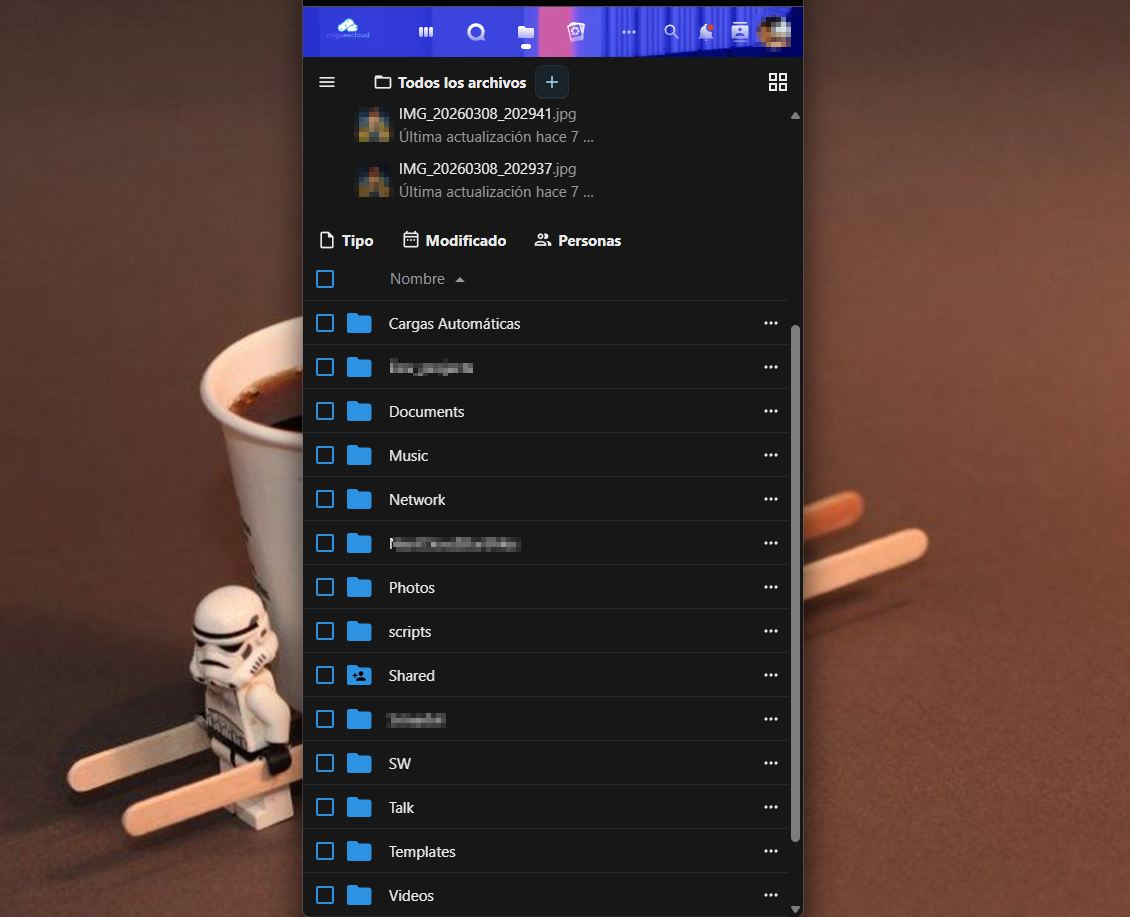Open the contacts menu icon
Screen dimensions: 1130x917
pyautogui.click(x=739, y=32)
